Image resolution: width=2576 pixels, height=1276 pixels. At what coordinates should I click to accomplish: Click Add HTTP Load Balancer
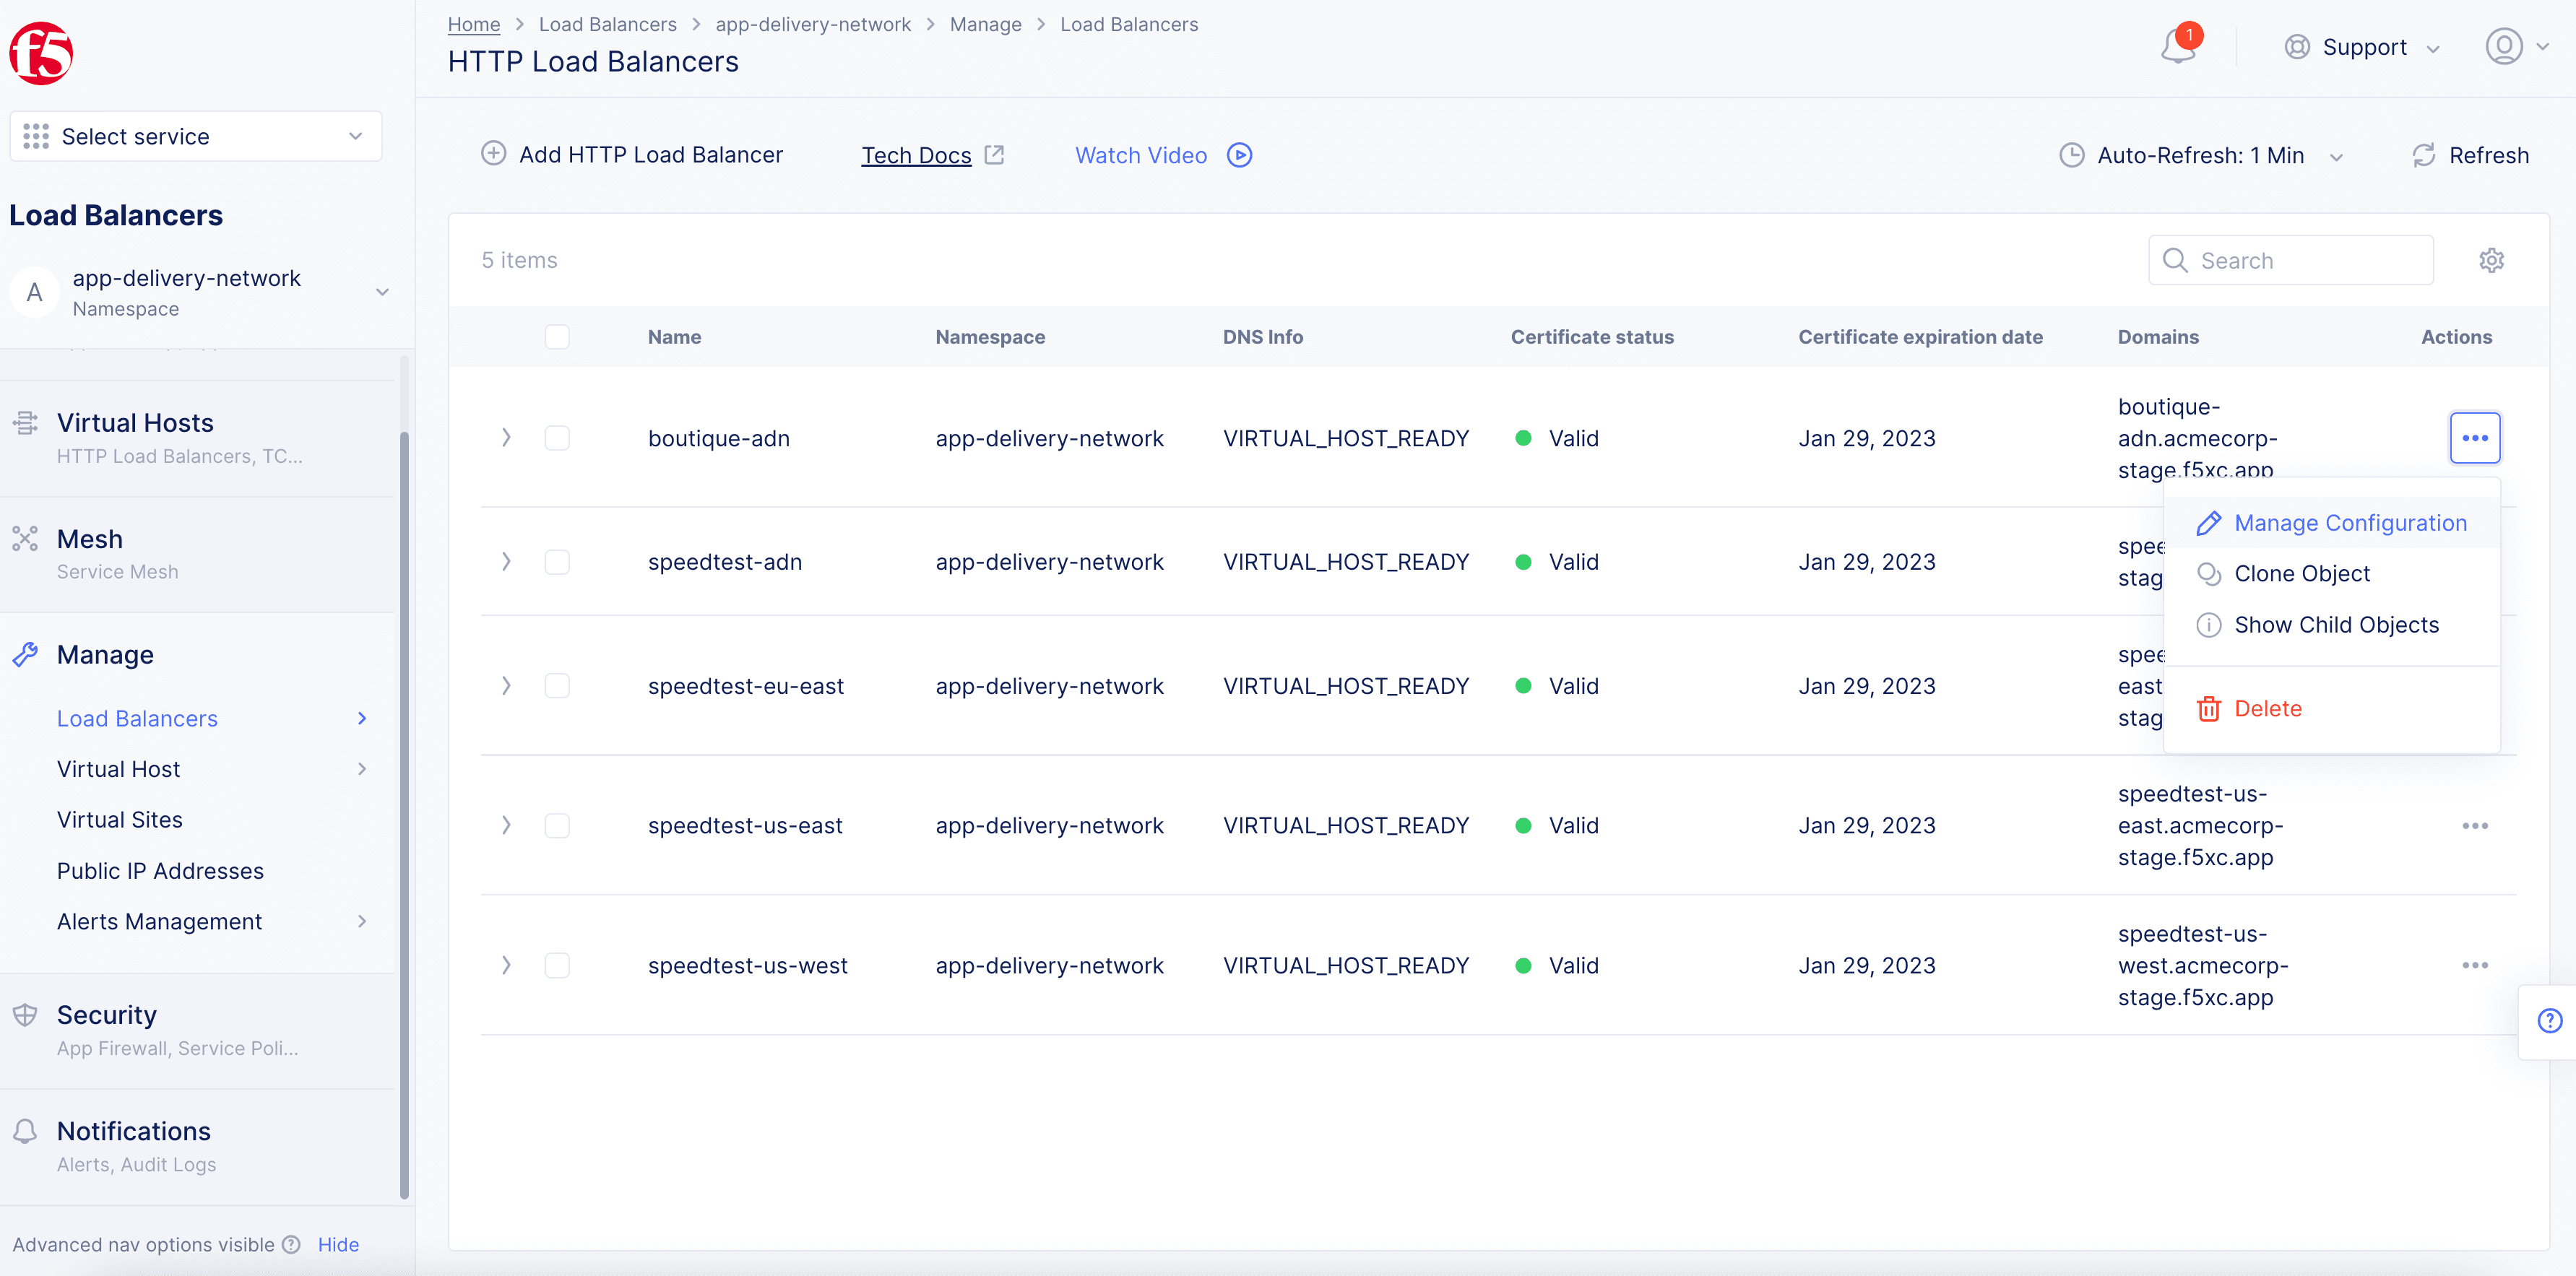pyautogui.click(x=632, y=155)
